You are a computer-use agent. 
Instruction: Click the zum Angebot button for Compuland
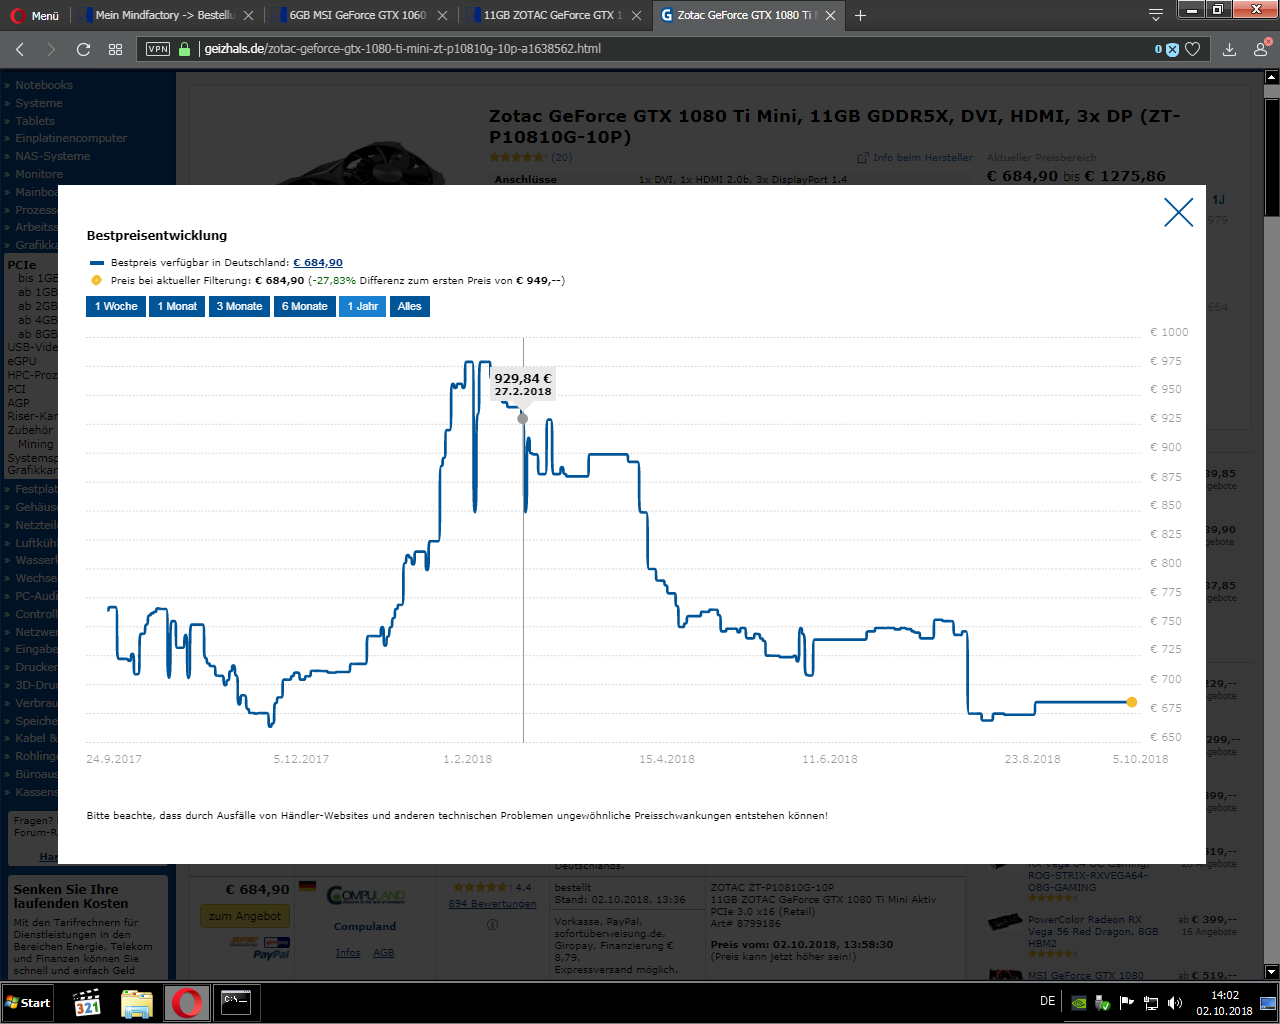(246, 916)
